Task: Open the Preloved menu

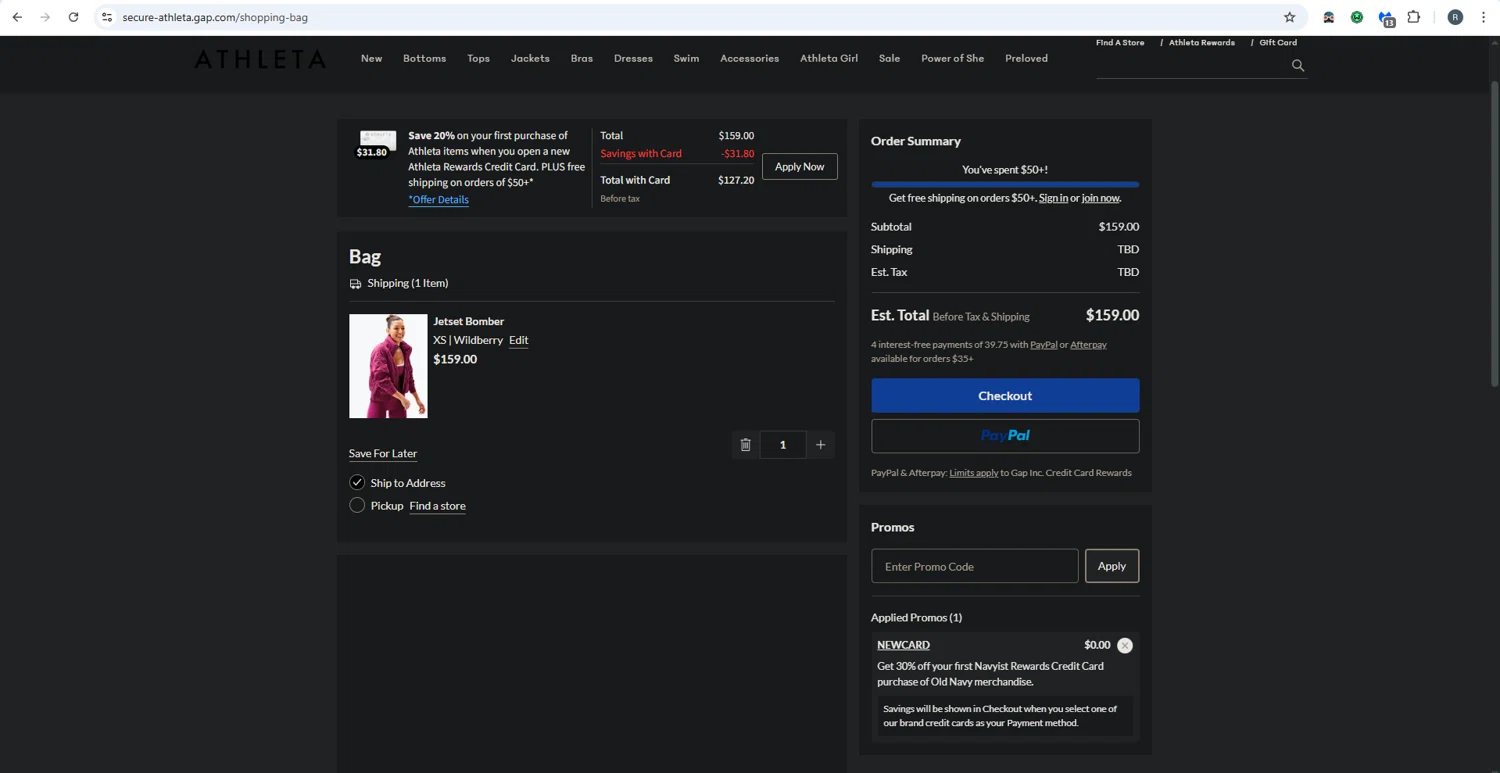Action: (1026, 58)
